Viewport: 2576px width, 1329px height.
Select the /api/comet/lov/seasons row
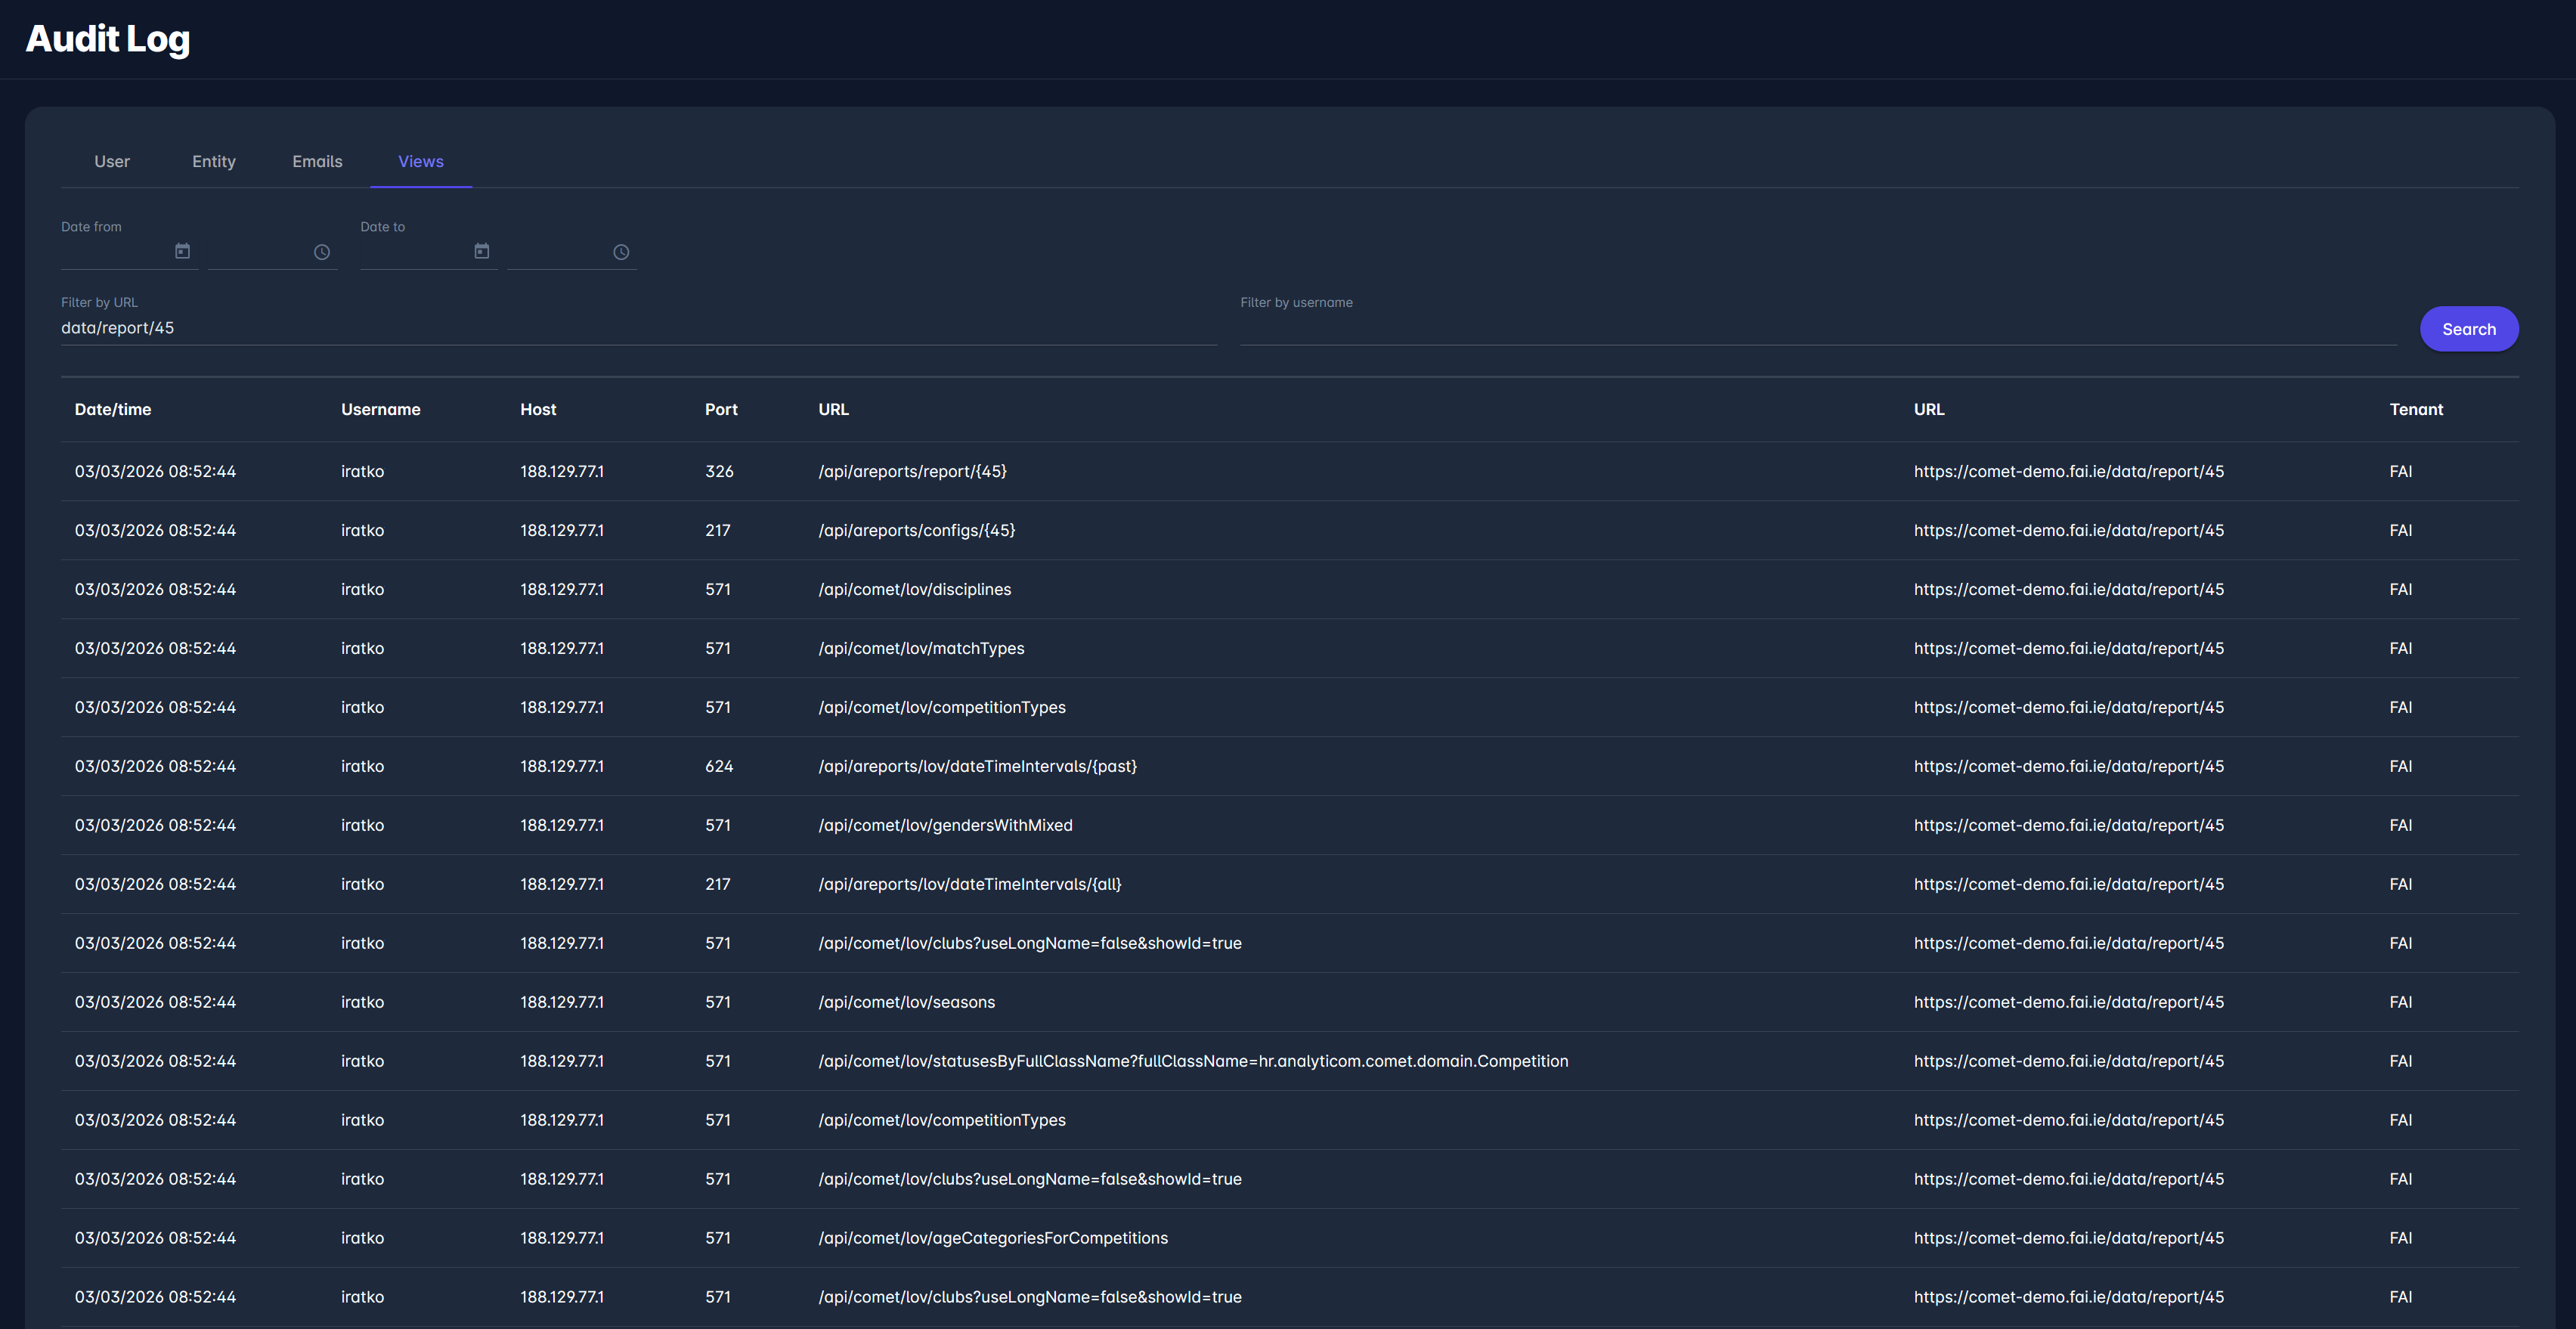point(906,1002)
